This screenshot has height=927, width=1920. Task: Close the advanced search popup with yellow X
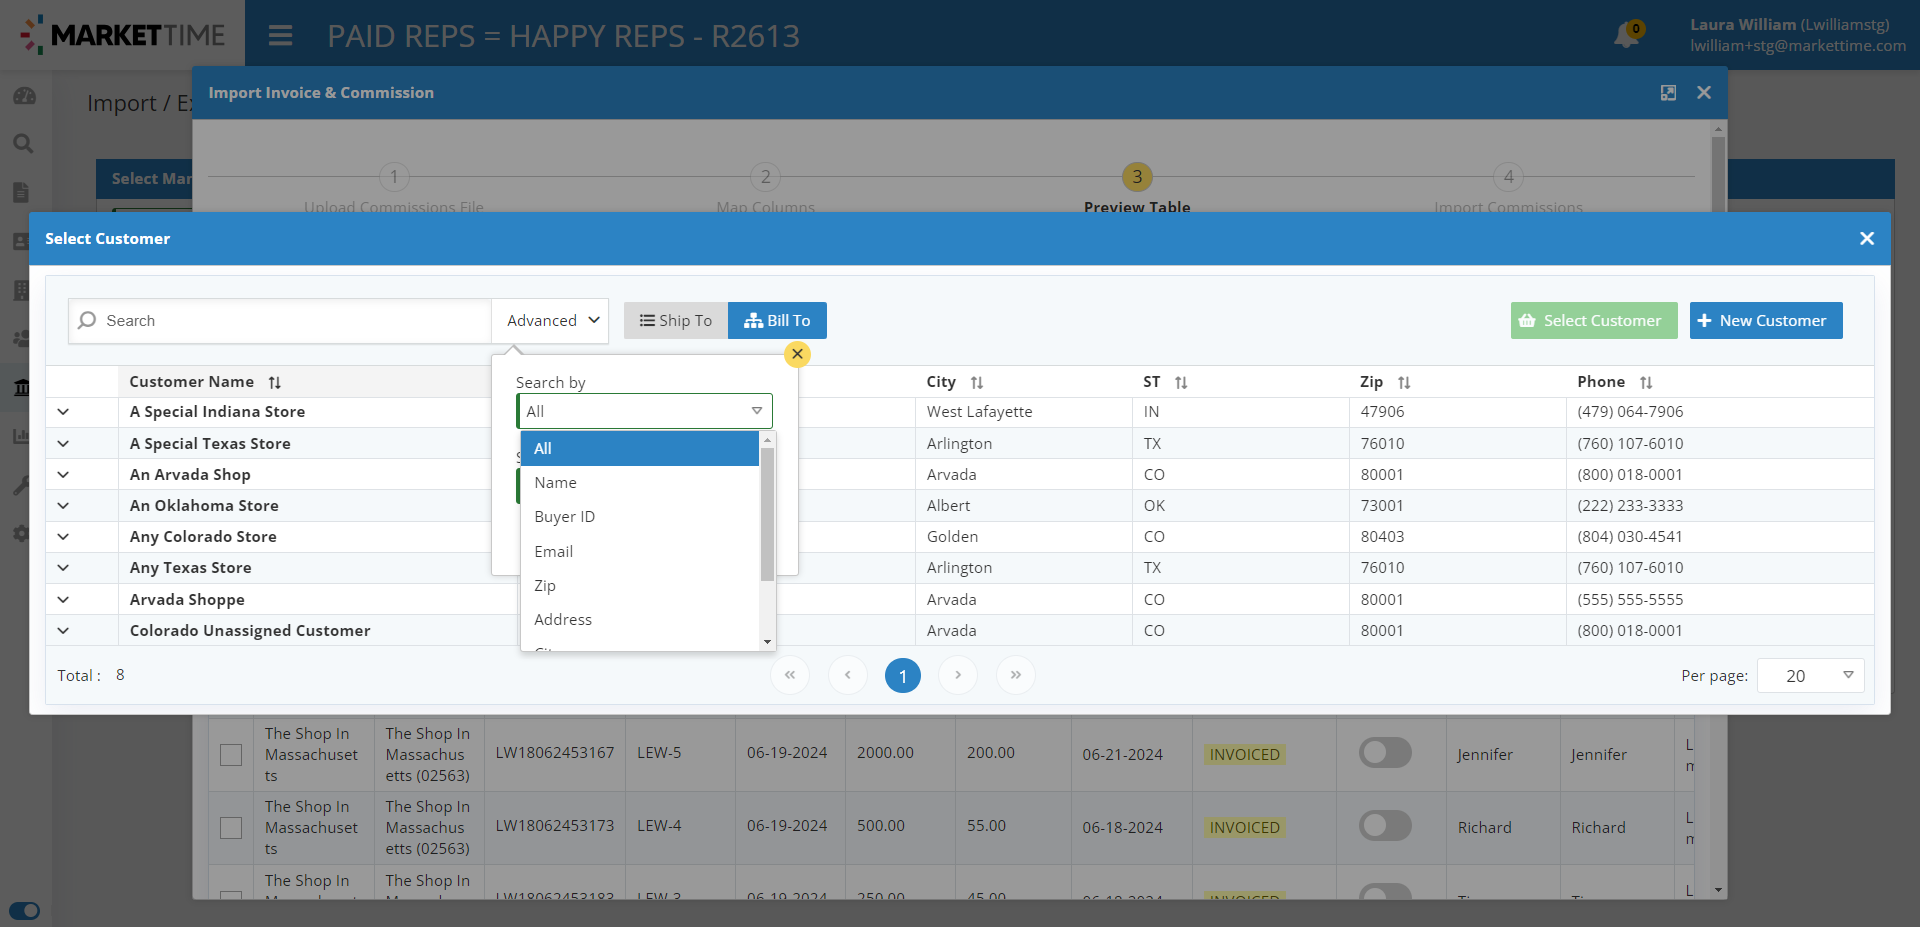point(797,354)
